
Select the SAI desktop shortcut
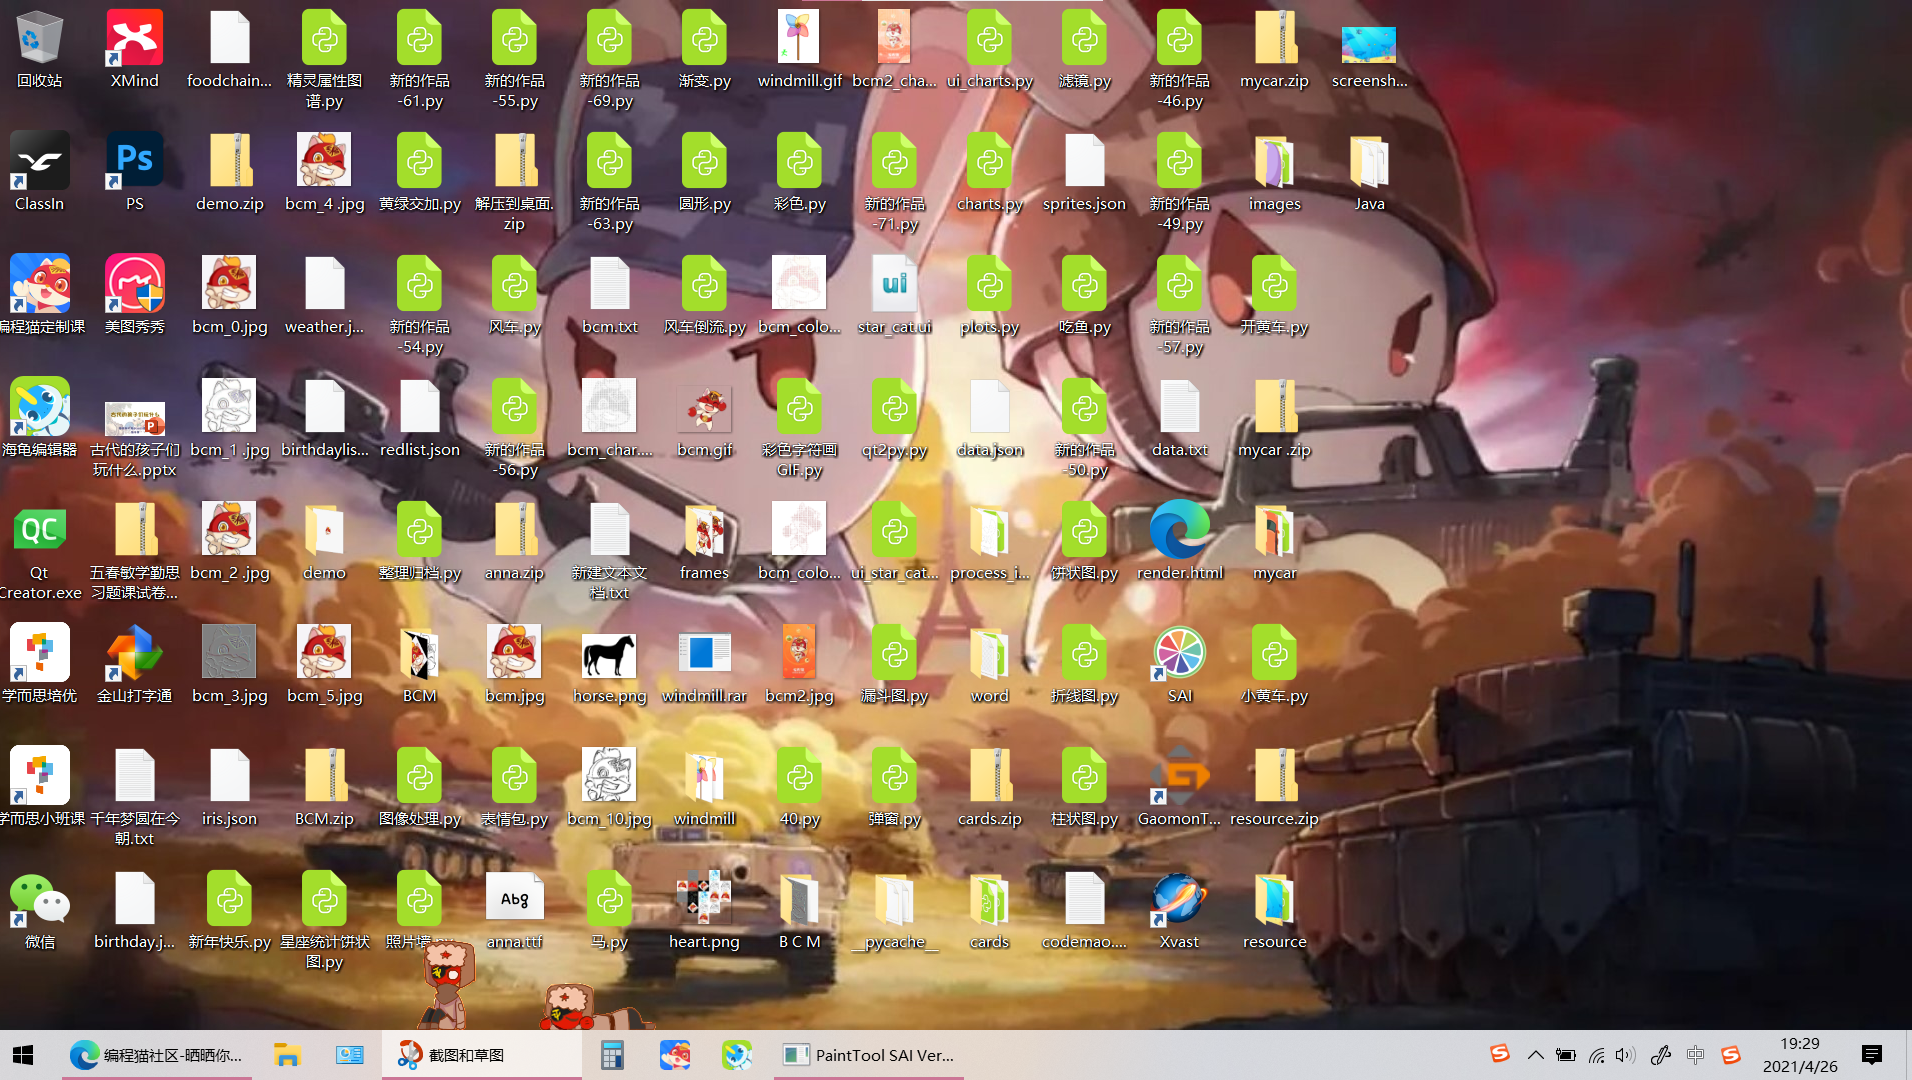pyautogui.click(x=1180, y=663)
